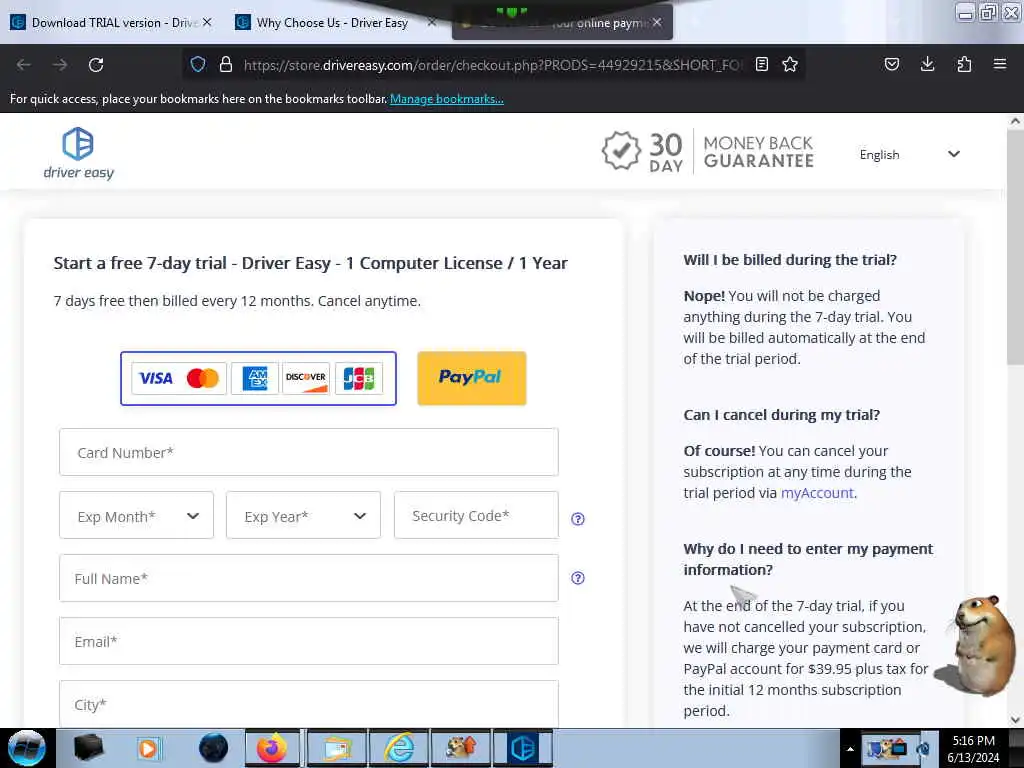Go back to previous page
Screen dimensions: 1024x768
tap(24, 65)
